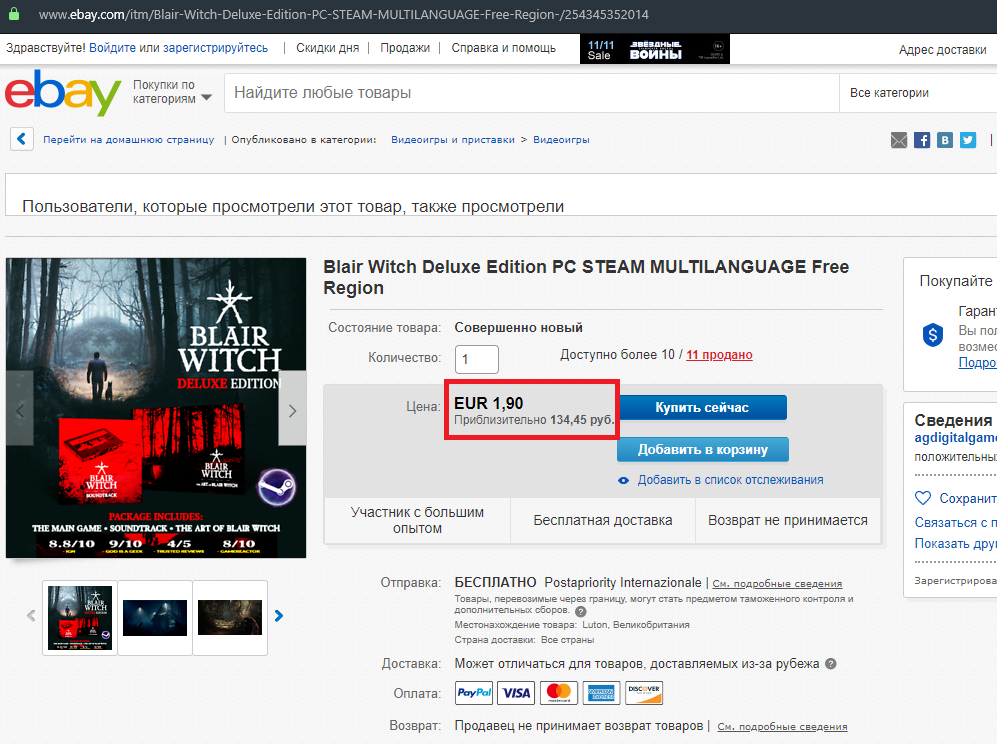Click 'Показать дру' other items link
The height and width of the screenshot is (744, 997).
pyautogui.click(x=956, y=544)
